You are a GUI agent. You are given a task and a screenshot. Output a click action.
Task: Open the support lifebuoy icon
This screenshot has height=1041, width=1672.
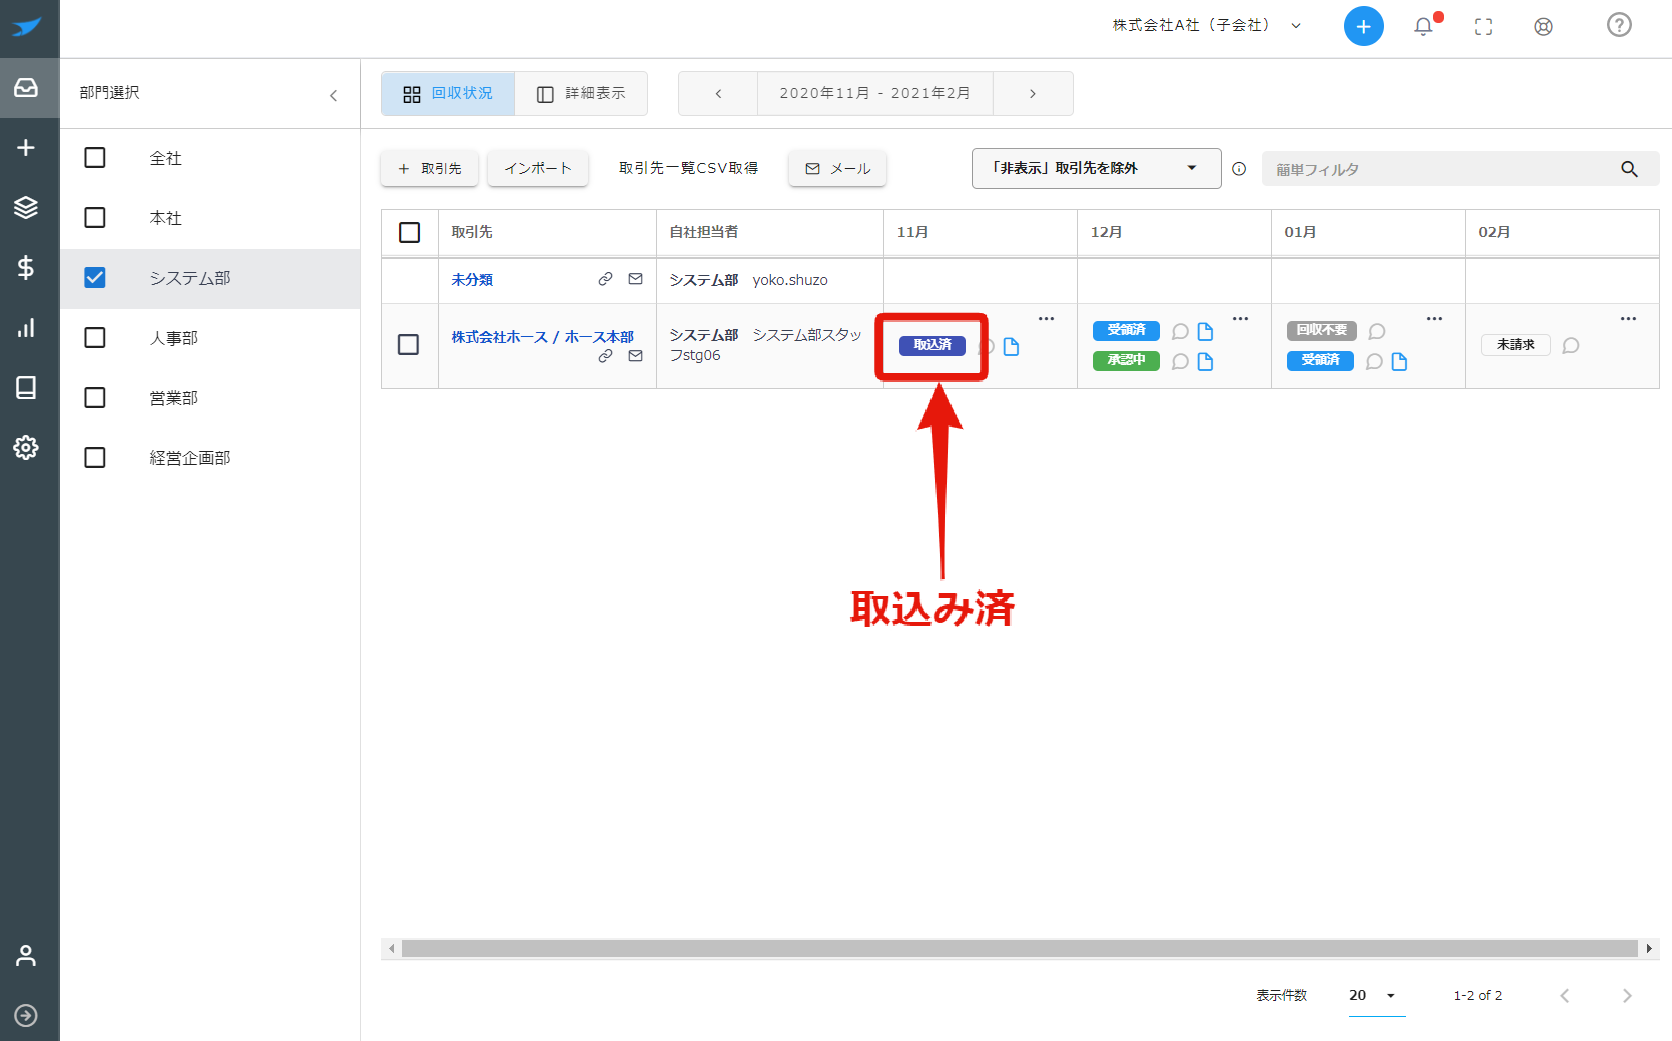pos(1544,27)
